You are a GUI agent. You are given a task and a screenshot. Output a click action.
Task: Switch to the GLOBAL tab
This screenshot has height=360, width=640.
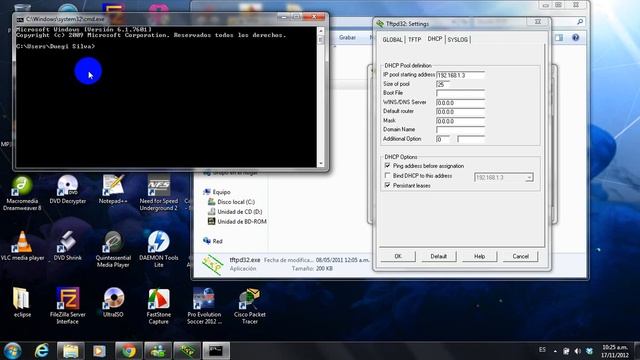(x=392, y=40)
